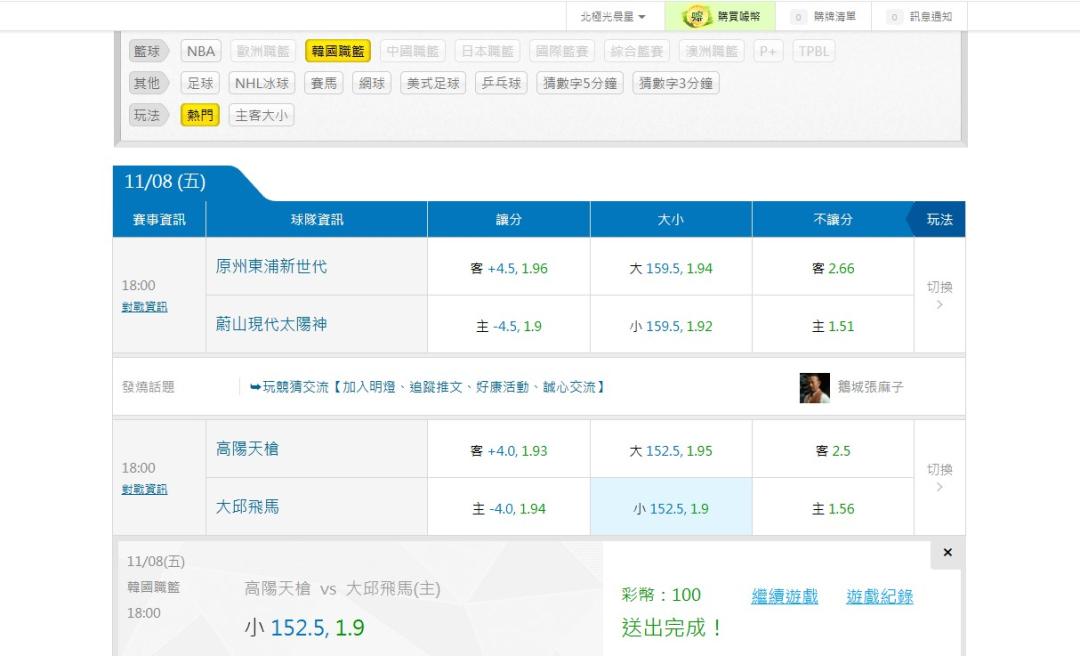Pick moneyline 客 2.66
The height and width of the screenshot is (656, 1080).
click(x=833, y=269)
